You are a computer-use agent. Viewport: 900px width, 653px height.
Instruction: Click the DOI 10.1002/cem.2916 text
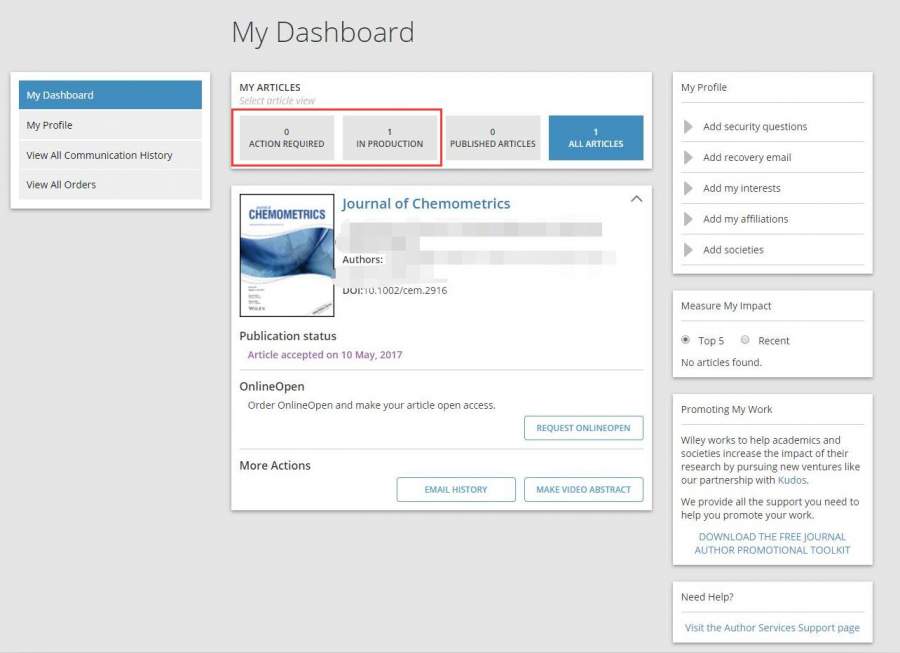[394, 290]
